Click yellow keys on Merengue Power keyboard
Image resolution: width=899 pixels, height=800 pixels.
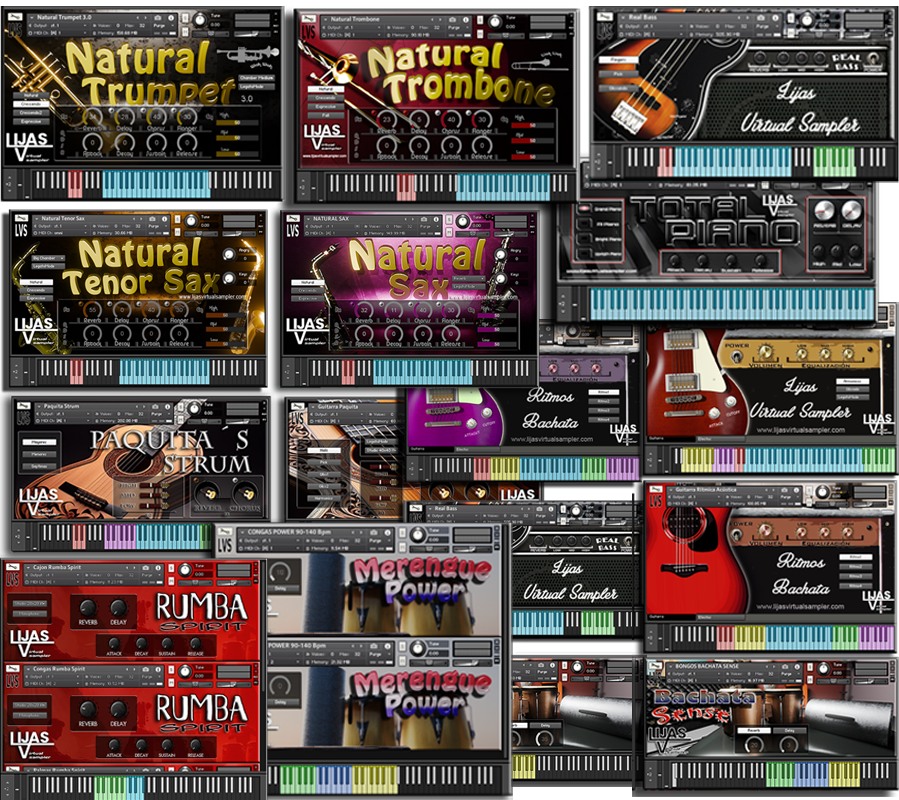point(375,779)
